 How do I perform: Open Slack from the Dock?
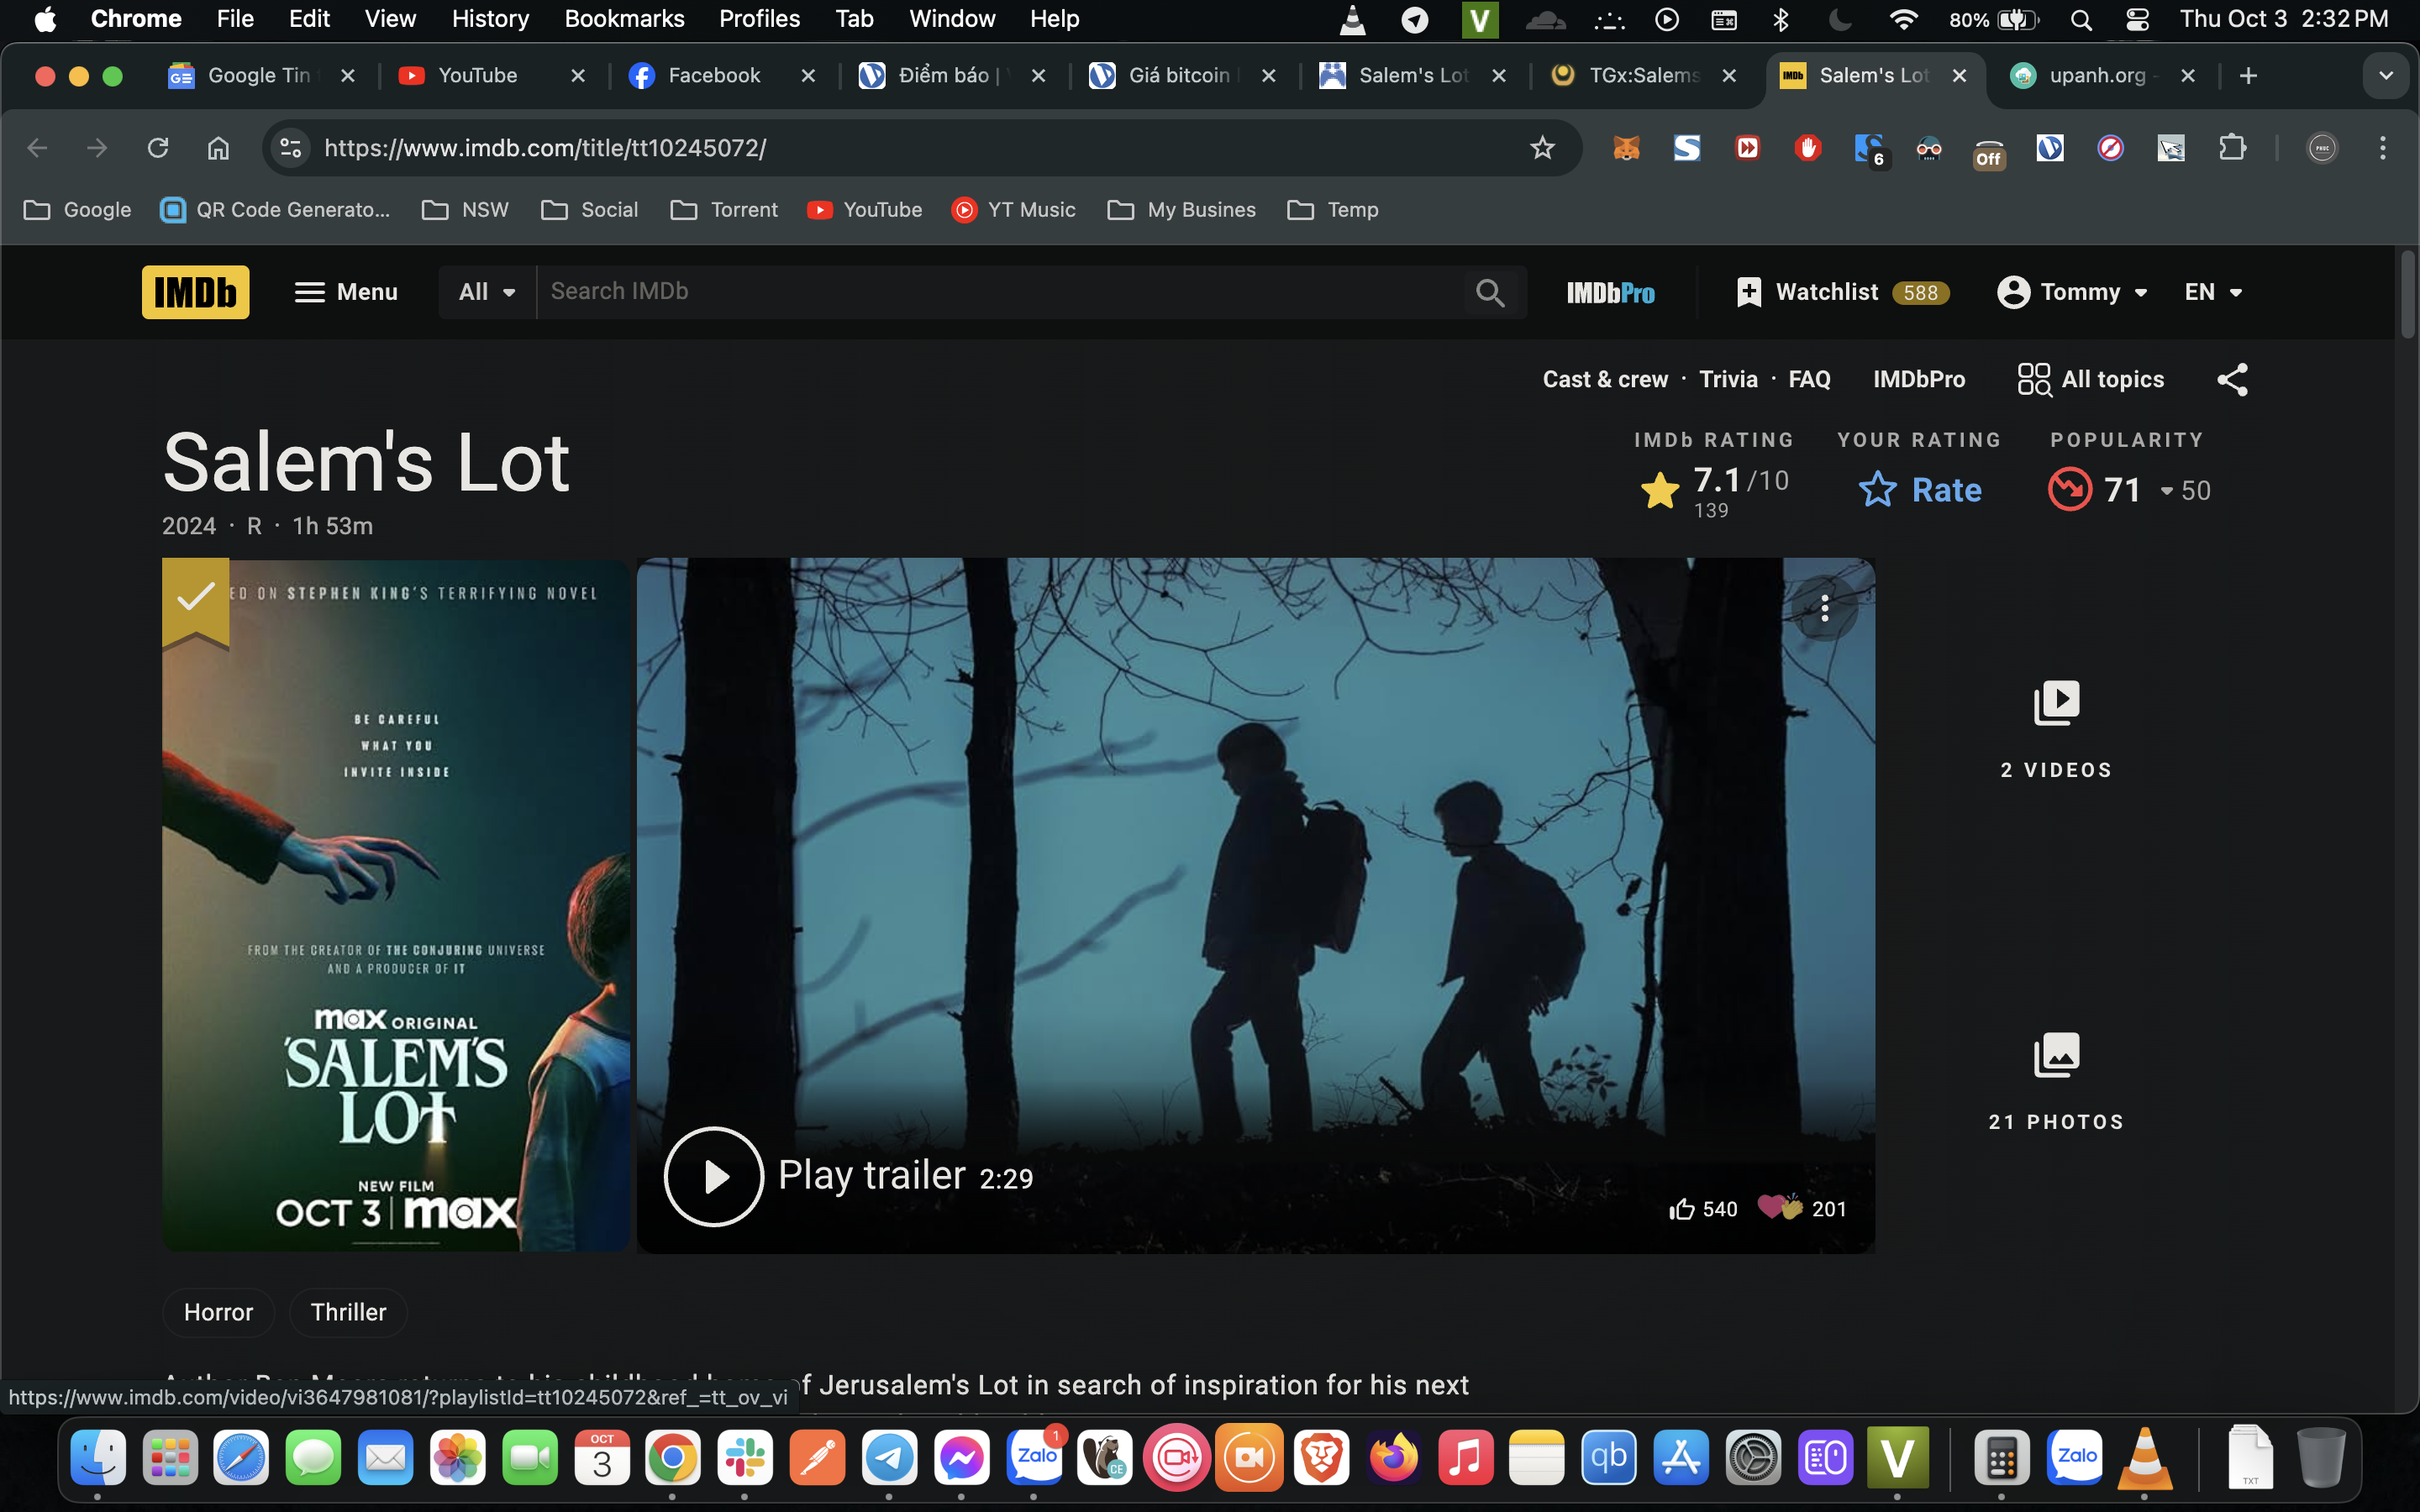745,1459
